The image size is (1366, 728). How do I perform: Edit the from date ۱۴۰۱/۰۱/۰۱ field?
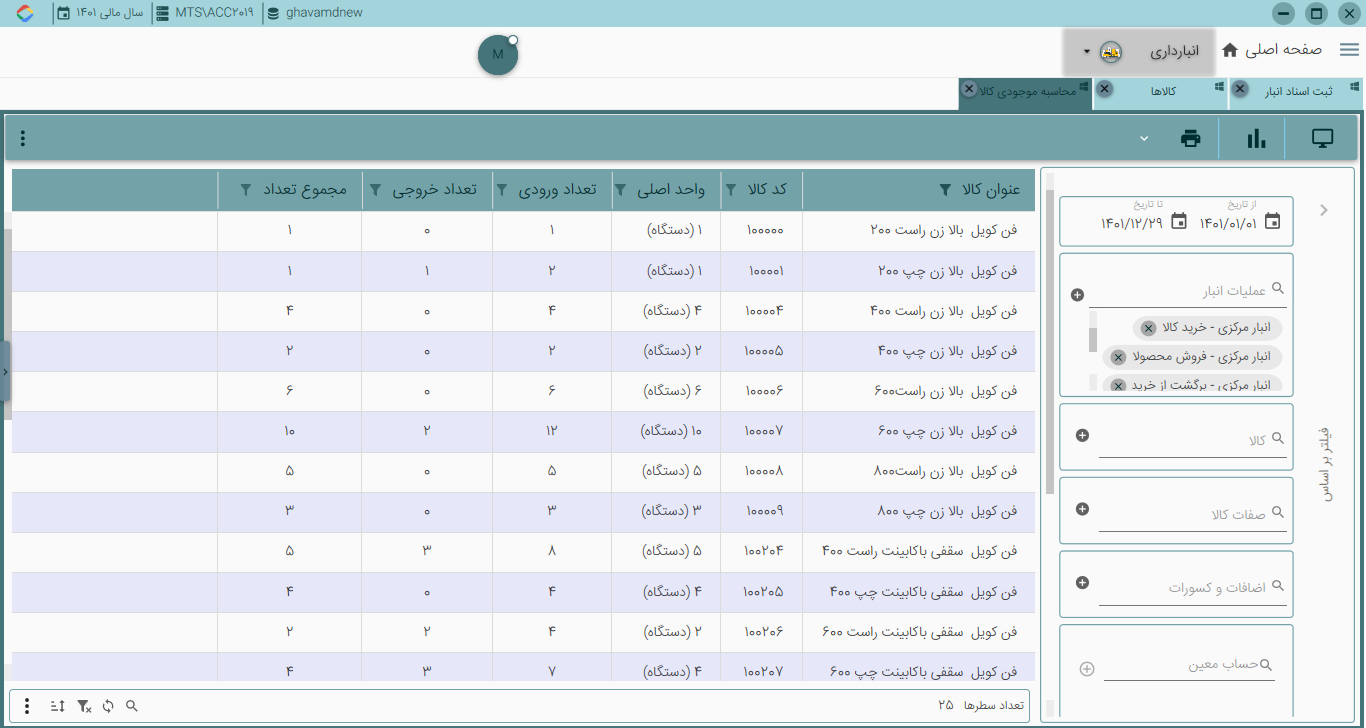click(x=1228, y=222)
